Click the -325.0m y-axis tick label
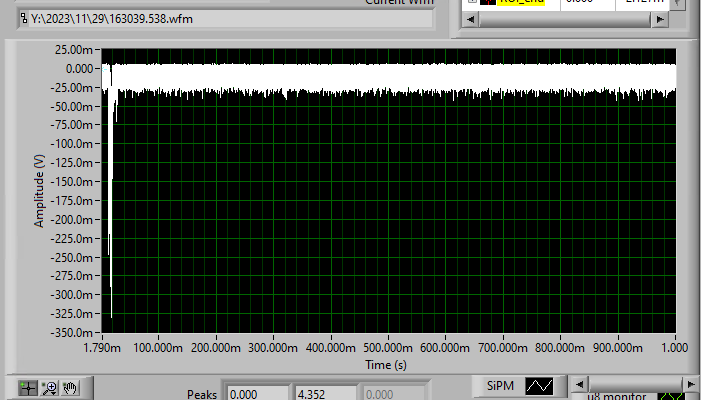 [x=72, y=314]
